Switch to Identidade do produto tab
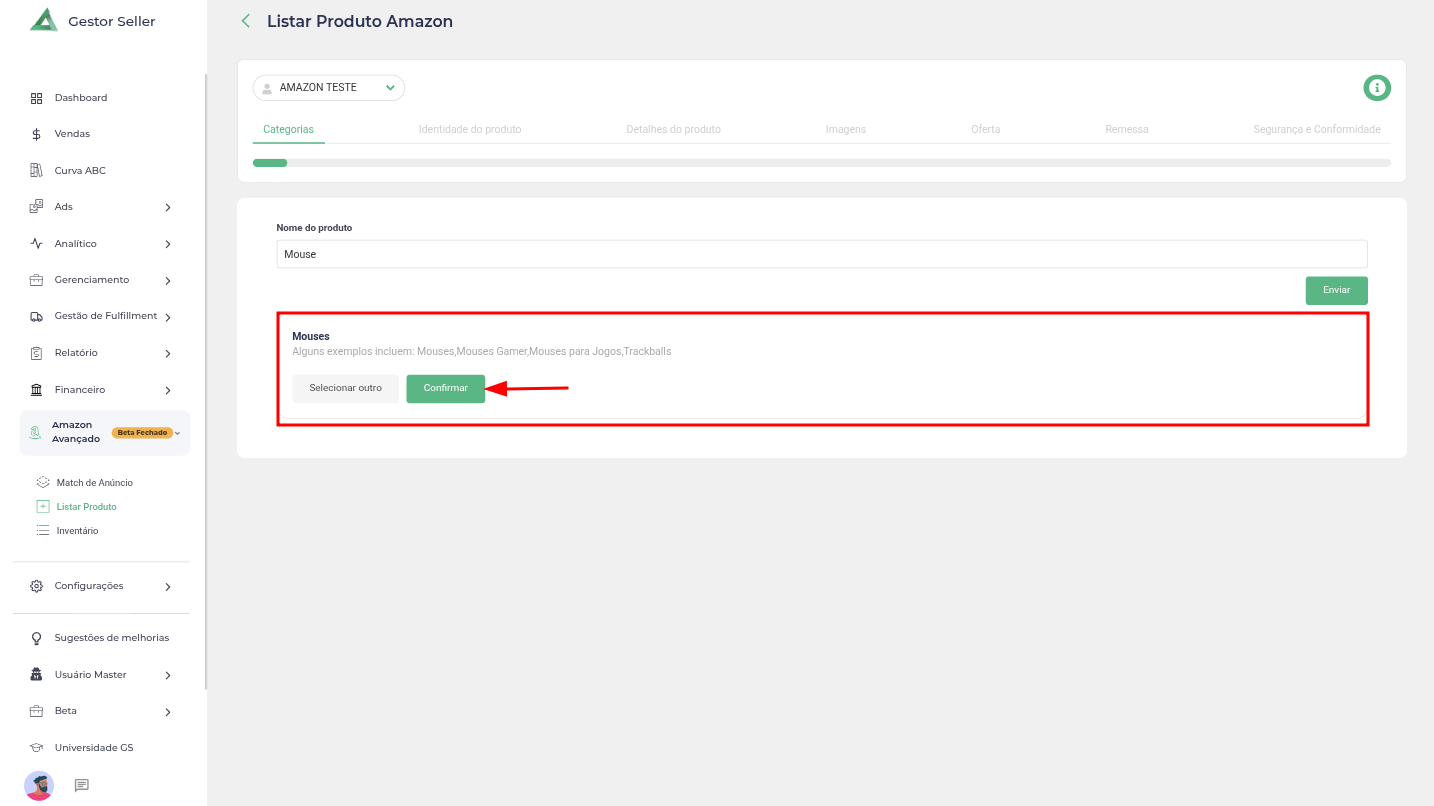The image size is (1434, 806). [x=469, y=129]
